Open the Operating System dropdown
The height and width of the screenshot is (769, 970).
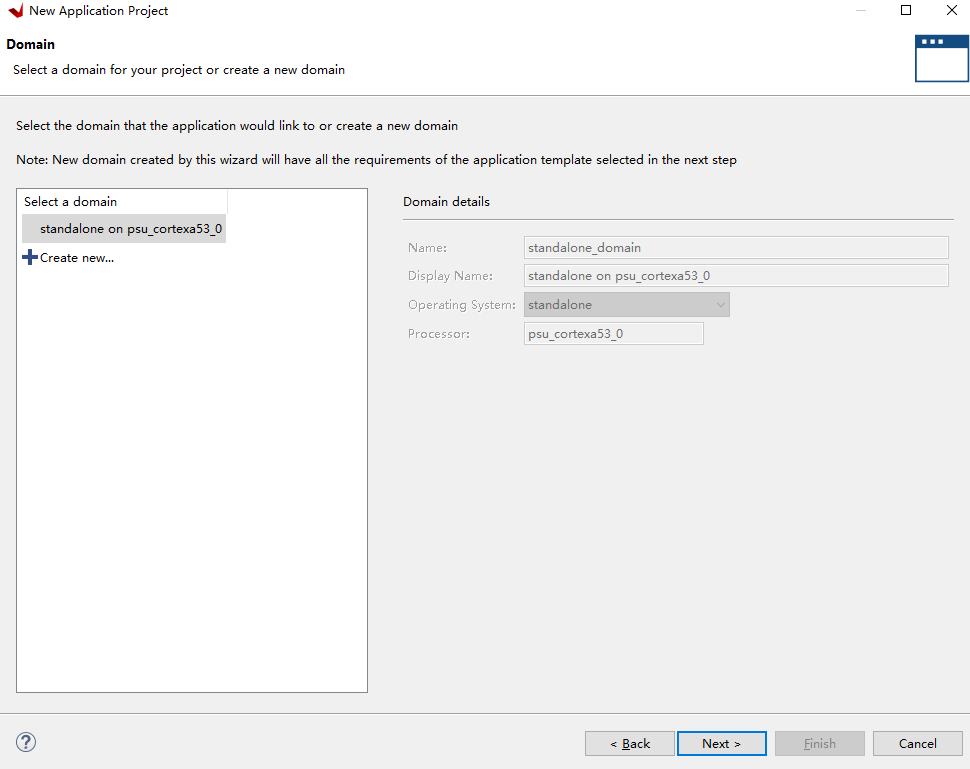(627, 305)
